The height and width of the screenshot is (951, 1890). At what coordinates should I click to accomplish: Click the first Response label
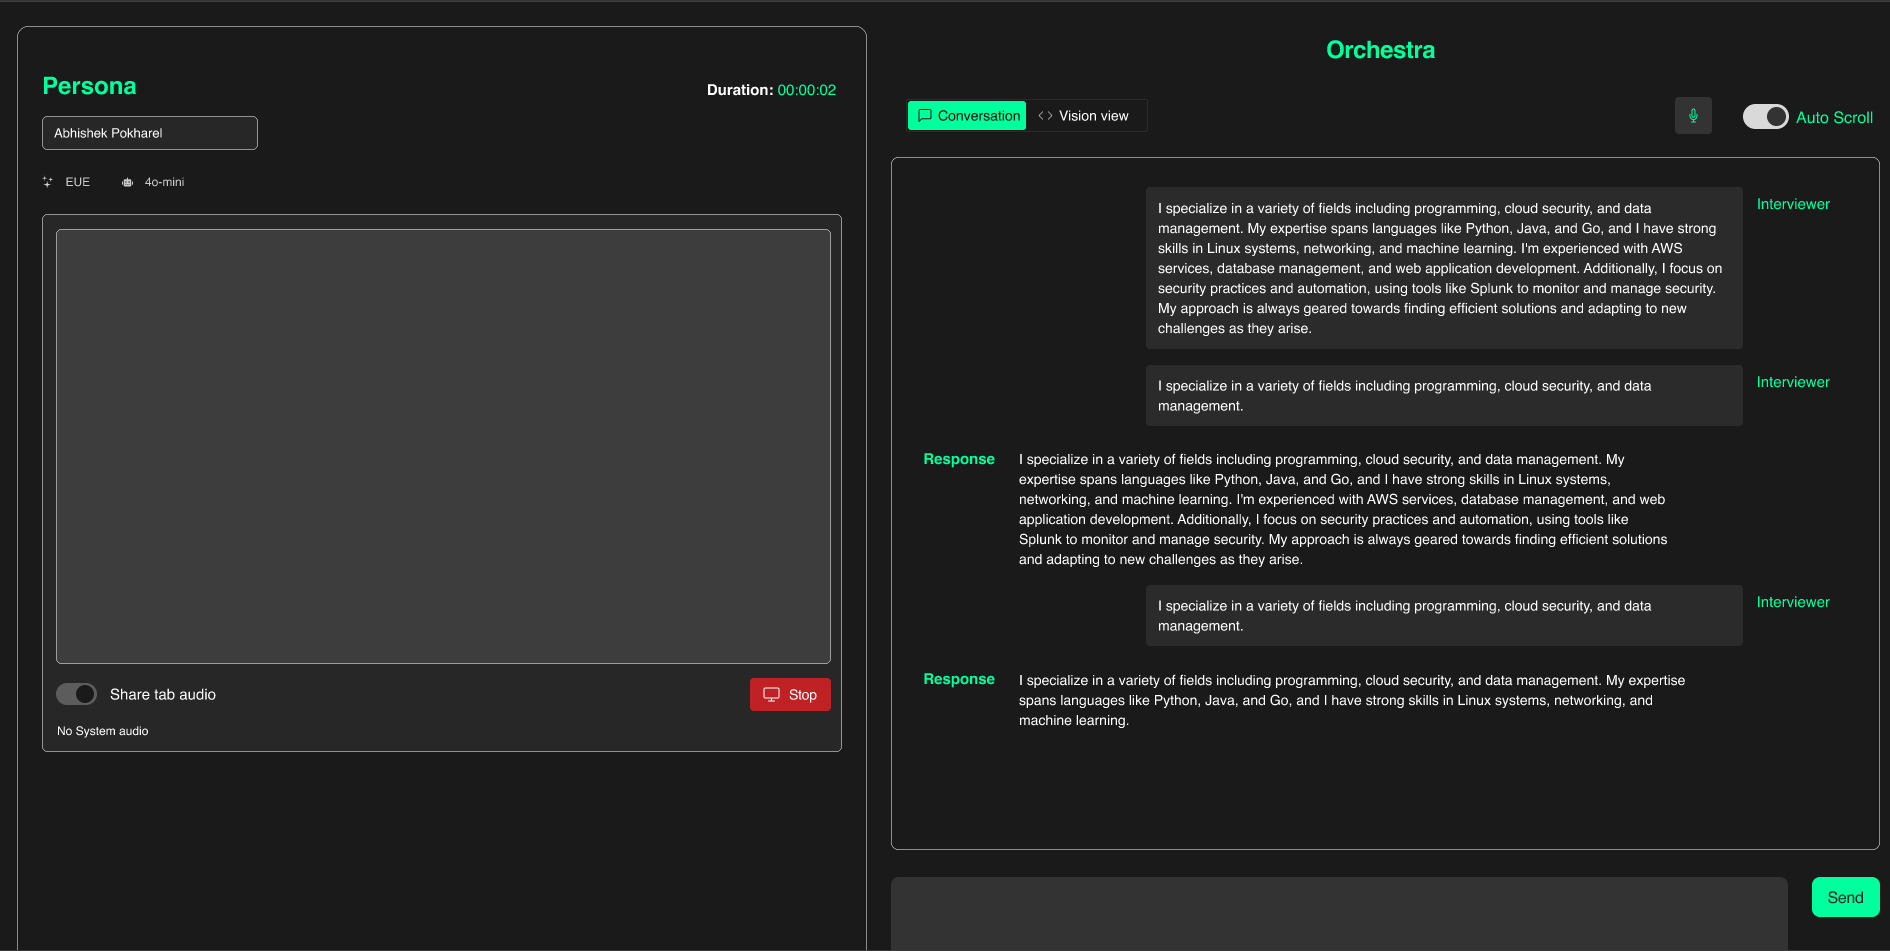[x=959, y=459]
